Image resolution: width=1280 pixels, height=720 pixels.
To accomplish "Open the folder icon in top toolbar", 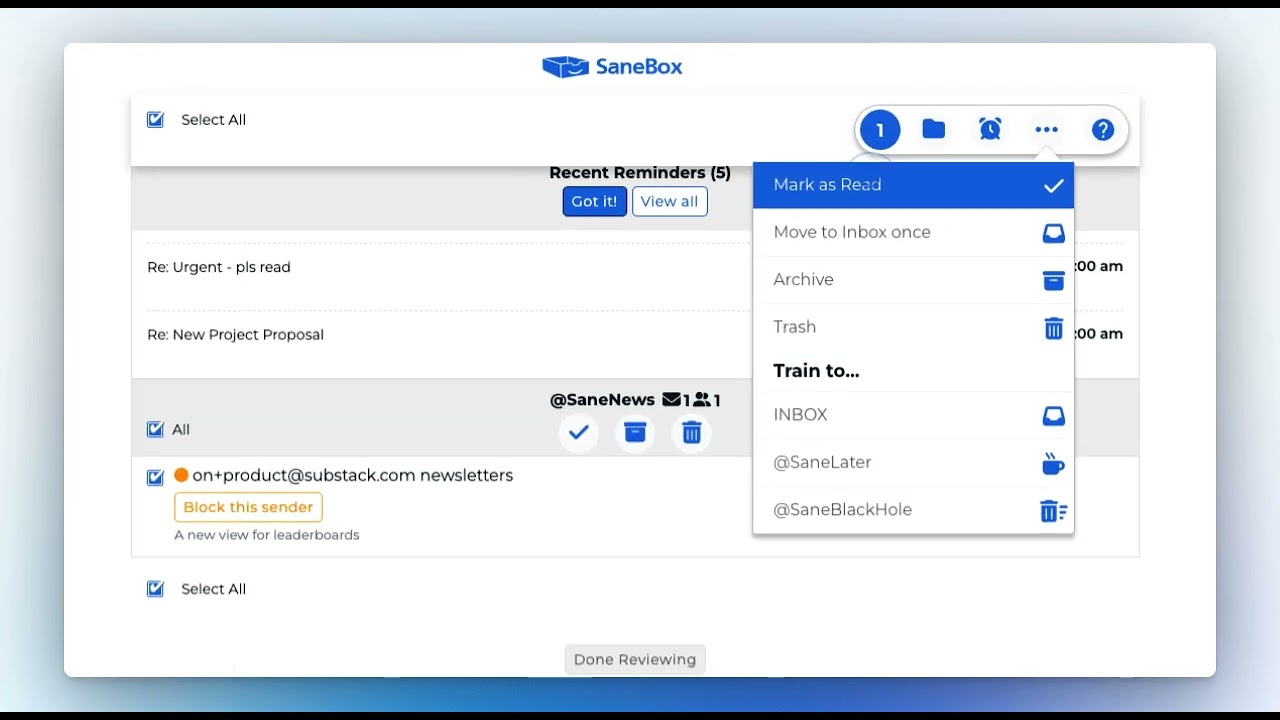I will click(x=934, y=129).
